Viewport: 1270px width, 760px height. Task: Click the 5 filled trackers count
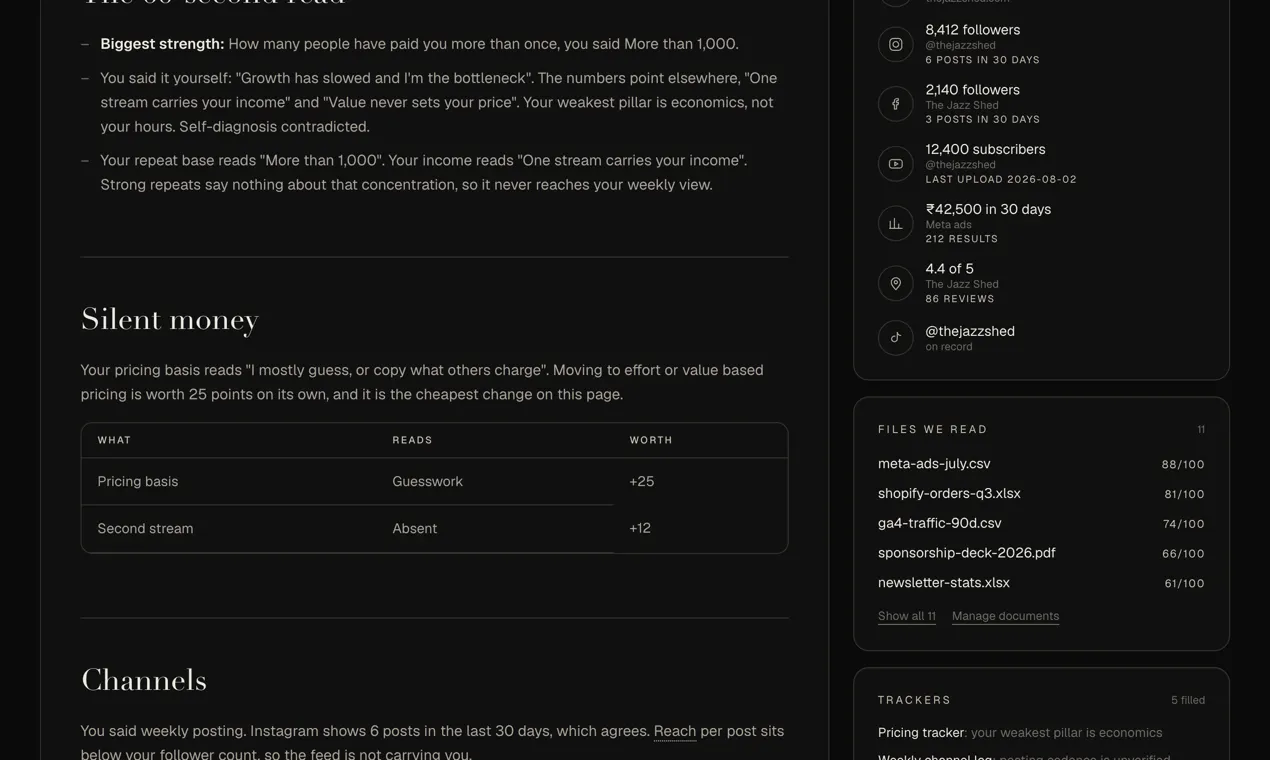click(1188, 700)
